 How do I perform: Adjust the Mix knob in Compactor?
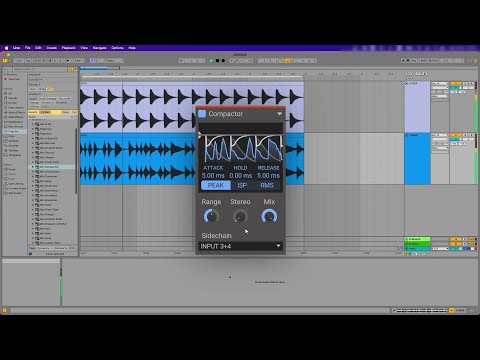point(269,216)
